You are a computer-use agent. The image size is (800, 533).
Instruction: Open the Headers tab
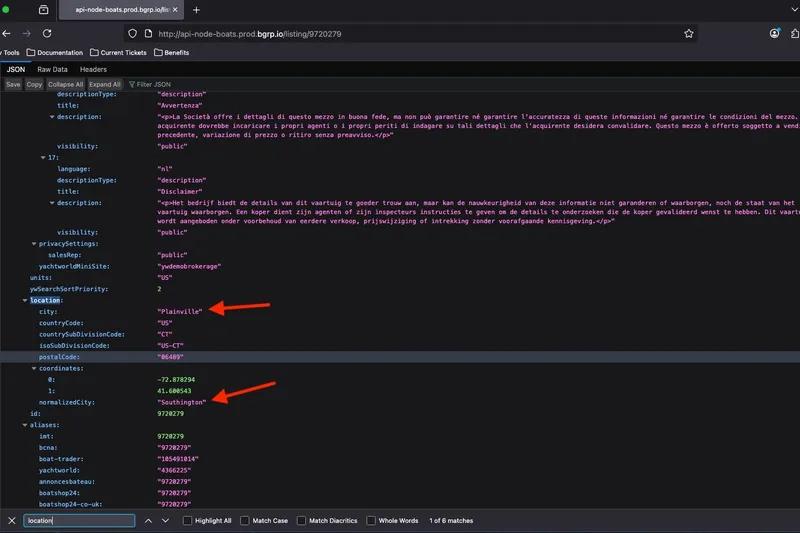coord(93,69)
